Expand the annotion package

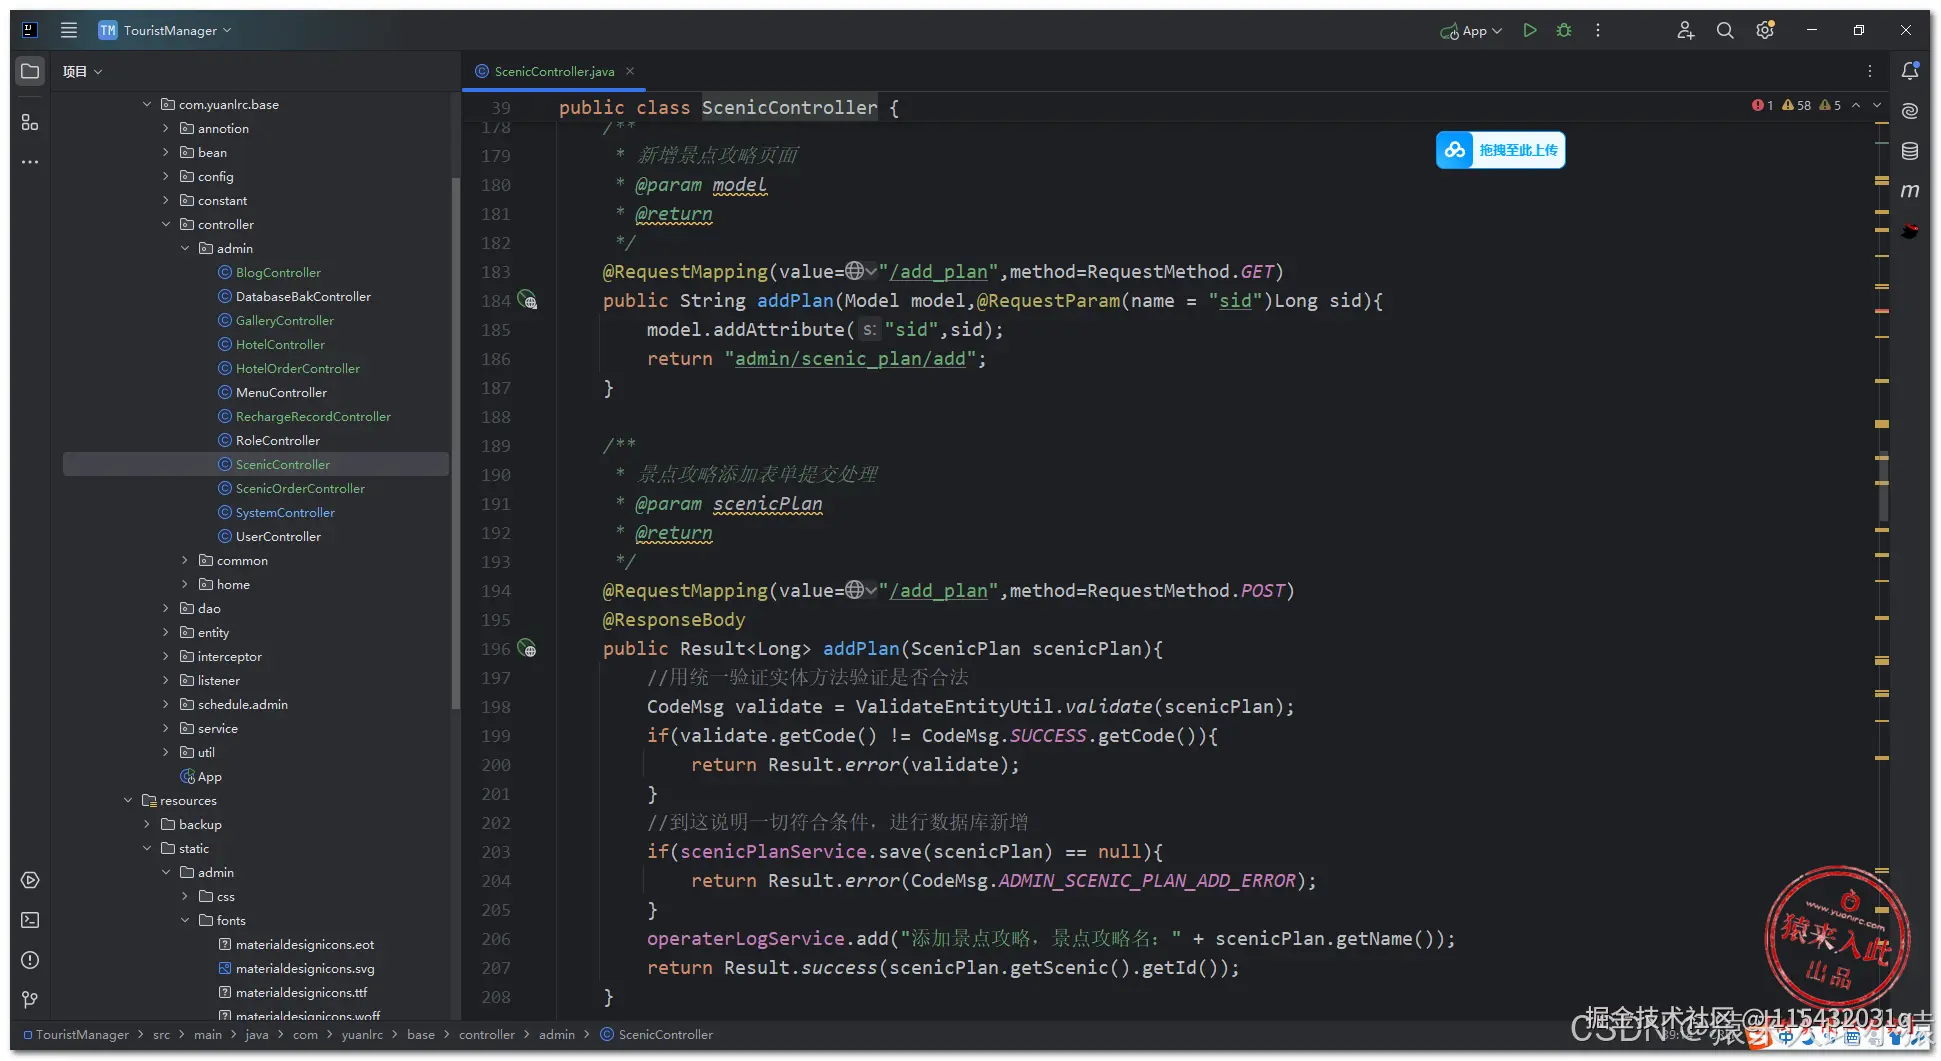pos(166,128)
